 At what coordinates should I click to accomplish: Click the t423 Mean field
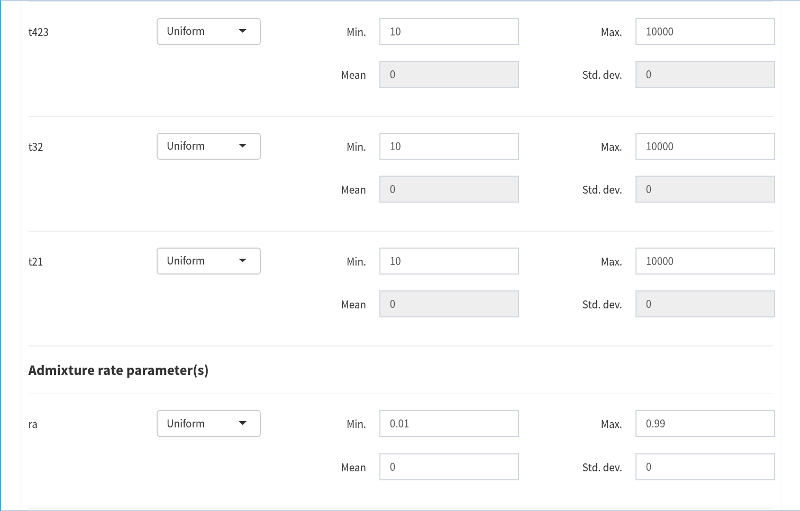(448, 75)
